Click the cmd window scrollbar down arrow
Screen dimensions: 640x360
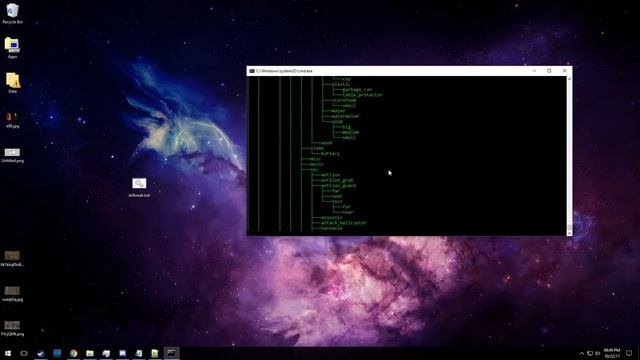569,233
